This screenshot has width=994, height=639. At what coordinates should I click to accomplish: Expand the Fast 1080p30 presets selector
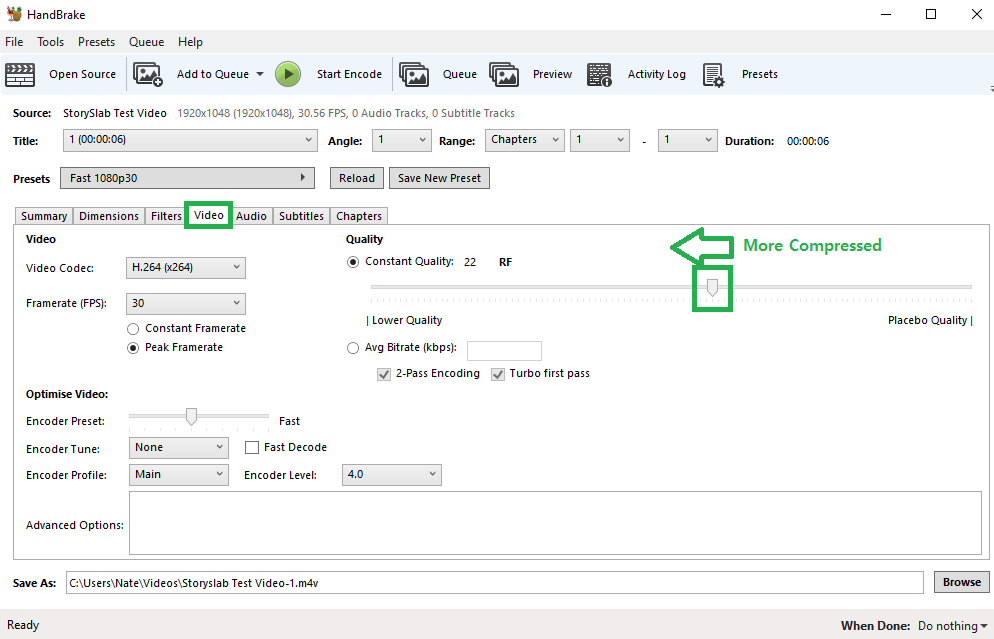click(188, 178)
